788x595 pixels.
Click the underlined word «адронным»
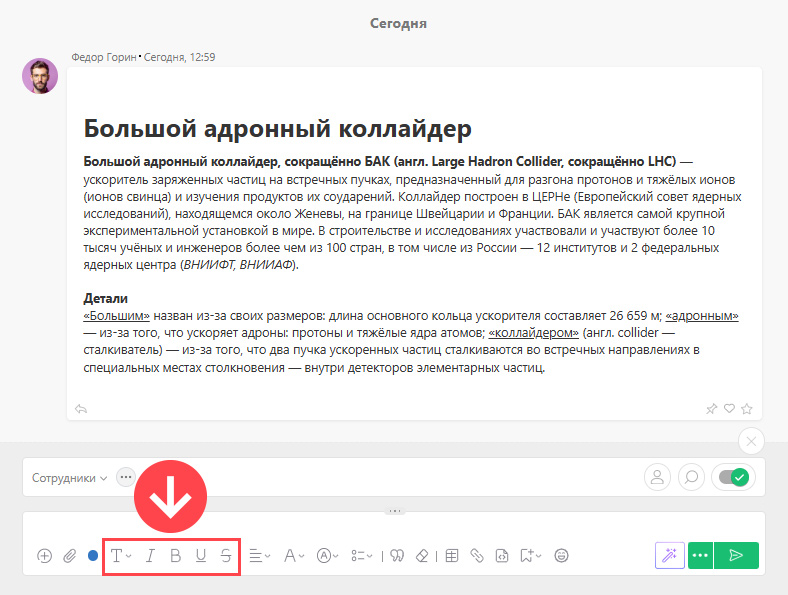[702, 316]
